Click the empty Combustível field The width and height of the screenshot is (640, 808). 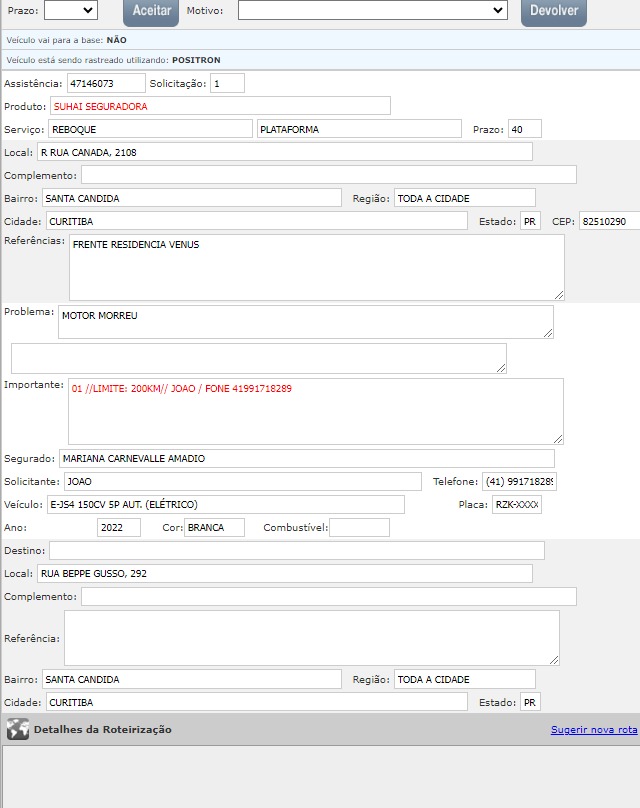pos(359,527)
